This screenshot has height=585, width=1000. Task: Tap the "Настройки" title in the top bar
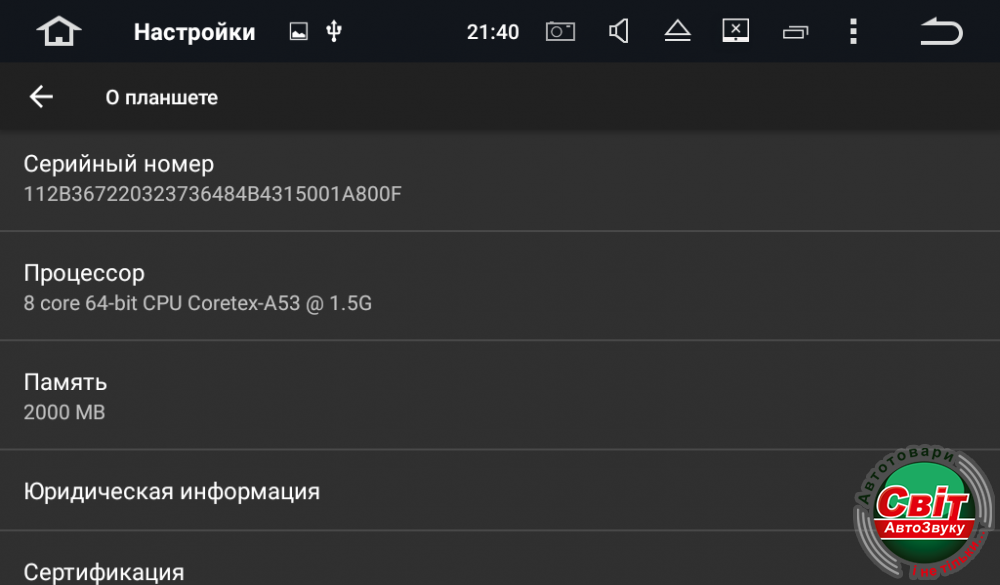194,32
